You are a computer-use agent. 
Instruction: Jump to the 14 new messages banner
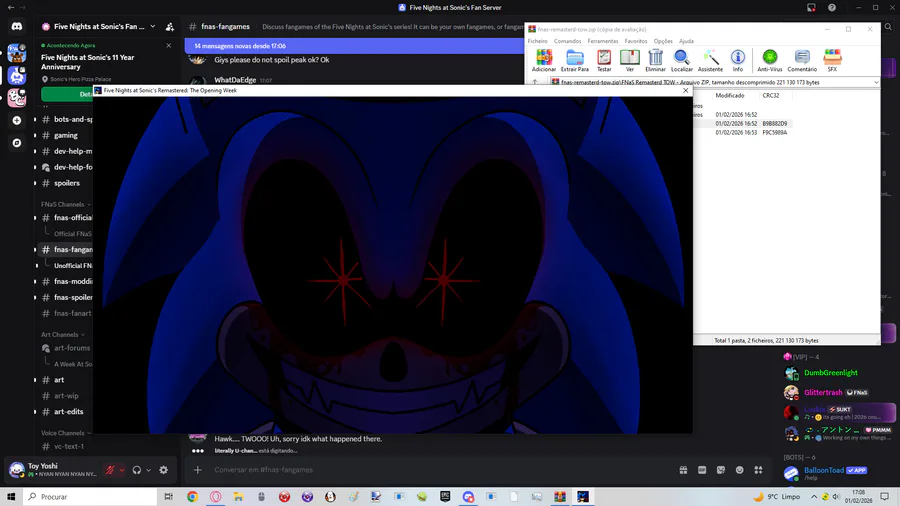[x=354, y=46]
